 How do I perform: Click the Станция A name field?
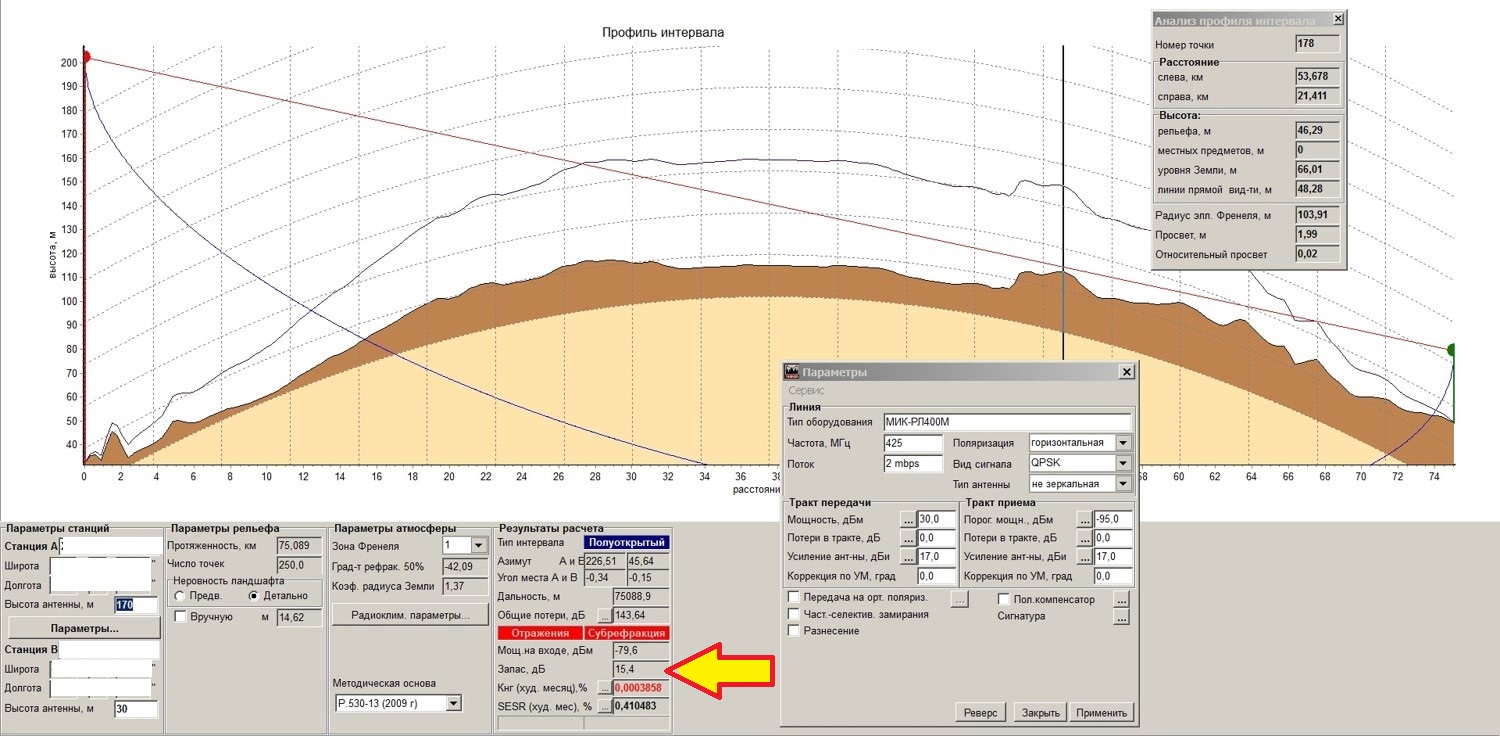[110, 546]
